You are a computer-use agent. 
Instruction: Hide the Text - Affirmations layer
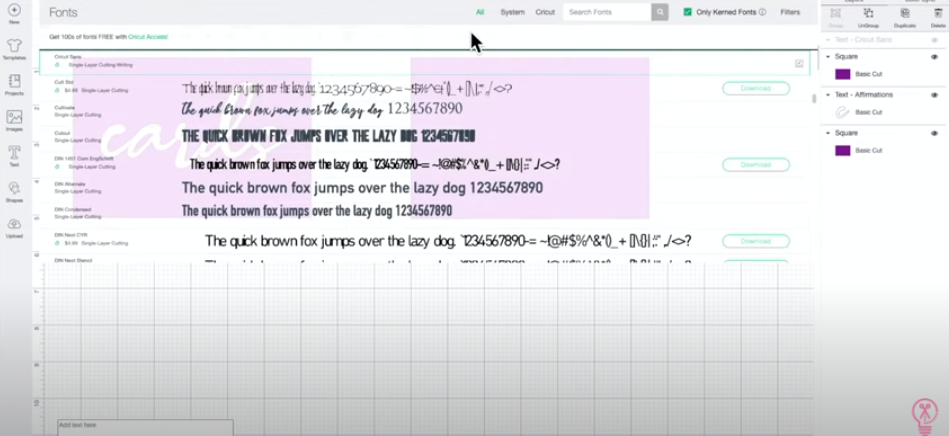[934, 95]
